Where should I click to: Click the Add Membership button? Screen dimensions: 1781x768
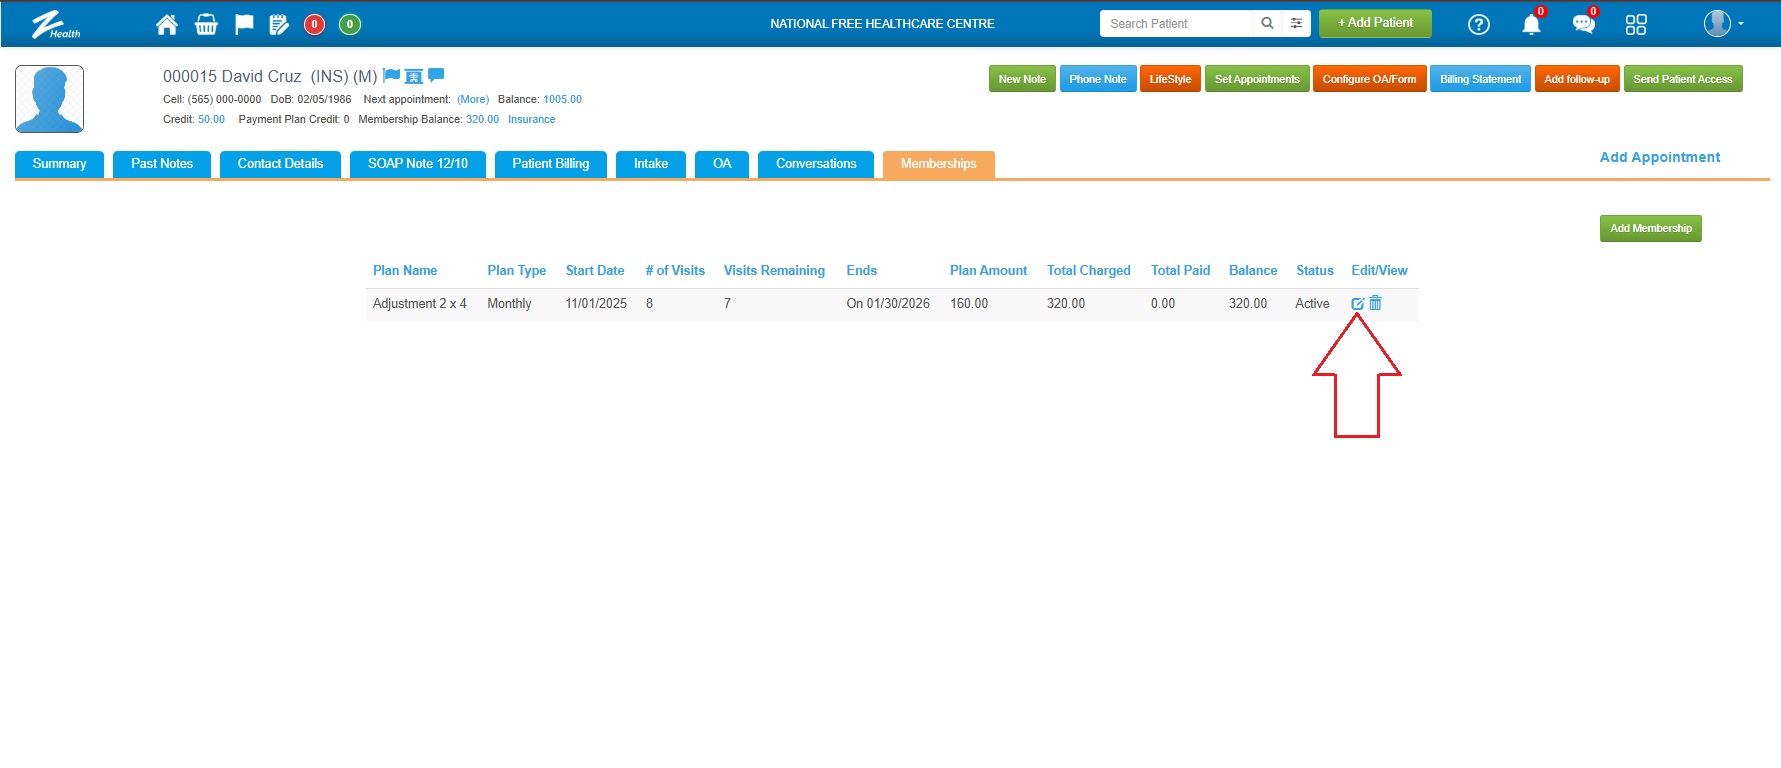click(x=1650, y=229)
